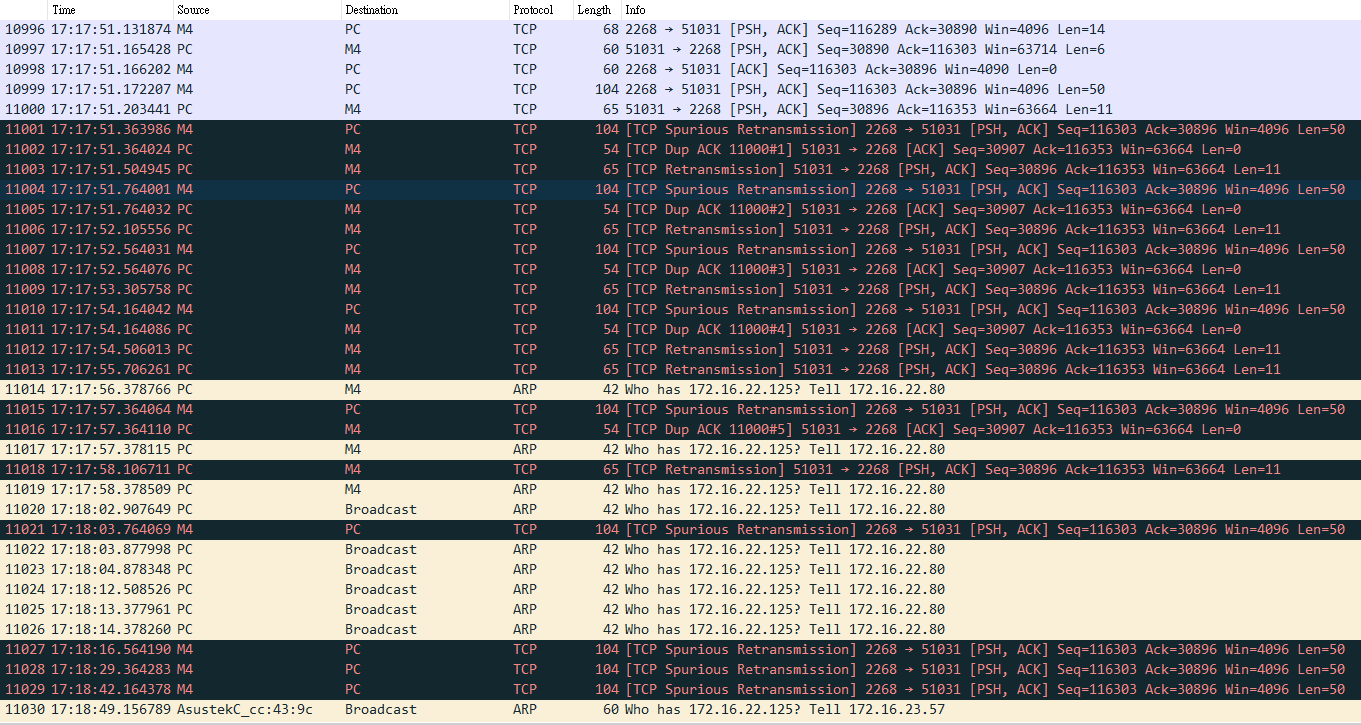Select Spurious Retransmission packet 11027

click(x=680, y=650)
